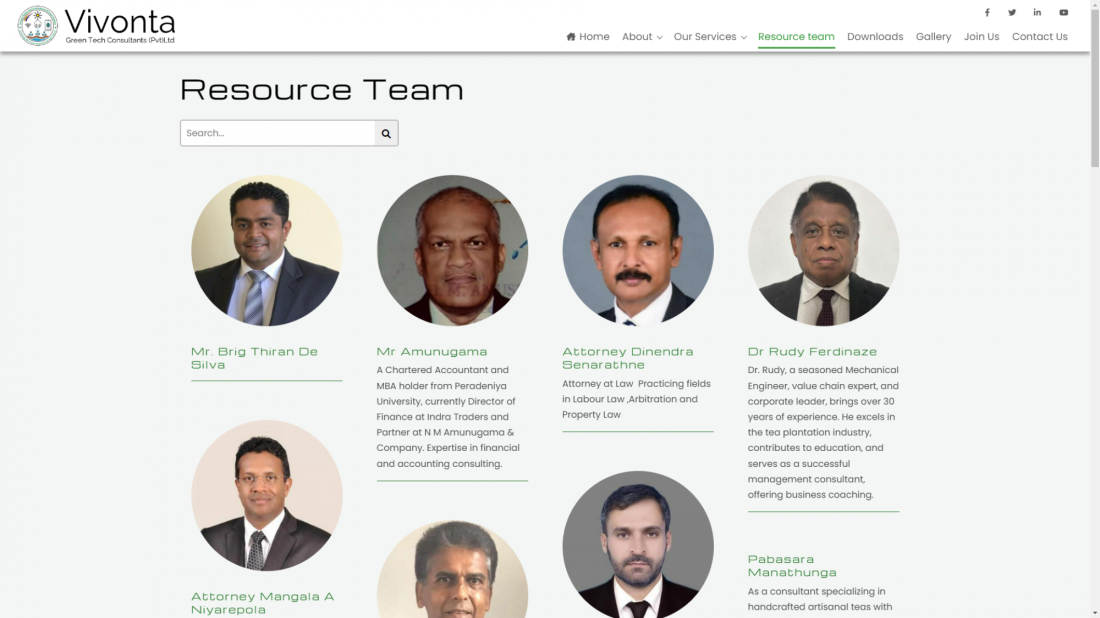Open the Gallery page
The width and height of the screenshot is (1100, 618).
(x=933, y=36)
